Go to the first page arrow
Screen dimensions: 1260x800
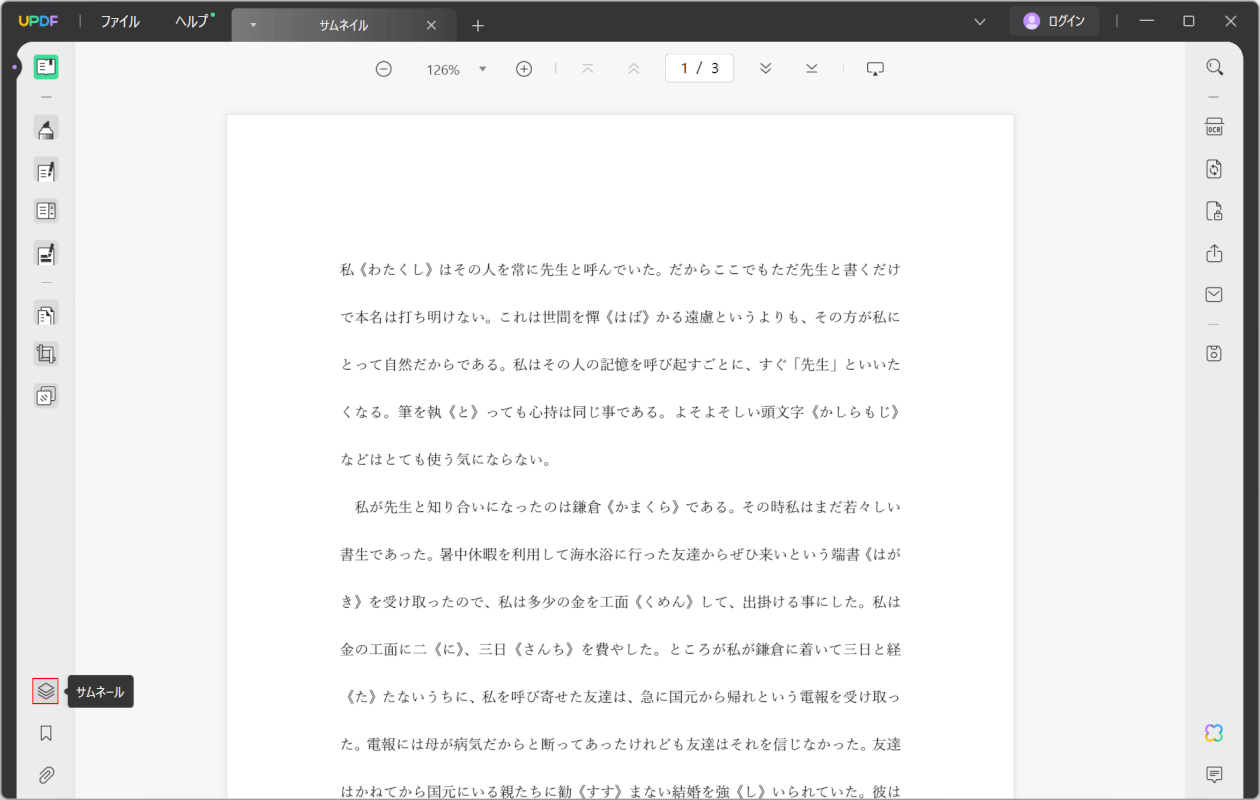click(588, 69)
